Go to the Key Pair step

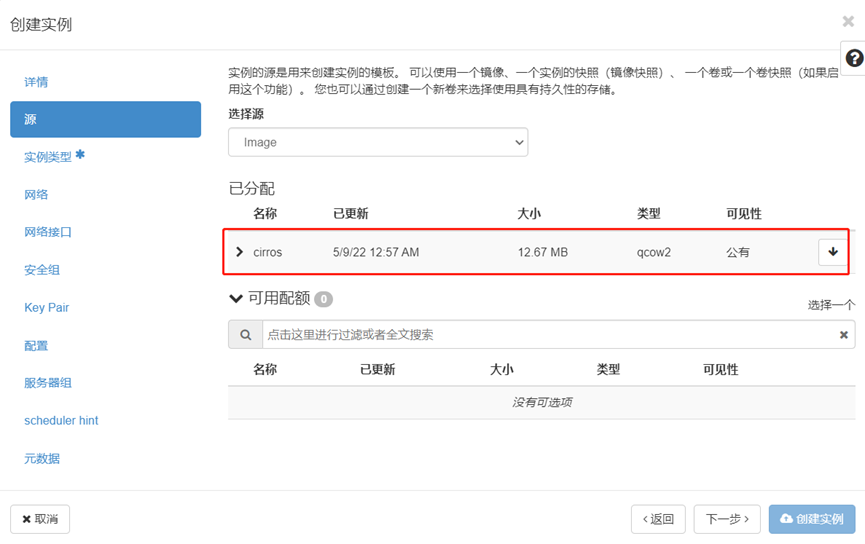pyautogui.click(x=46, y=307)
